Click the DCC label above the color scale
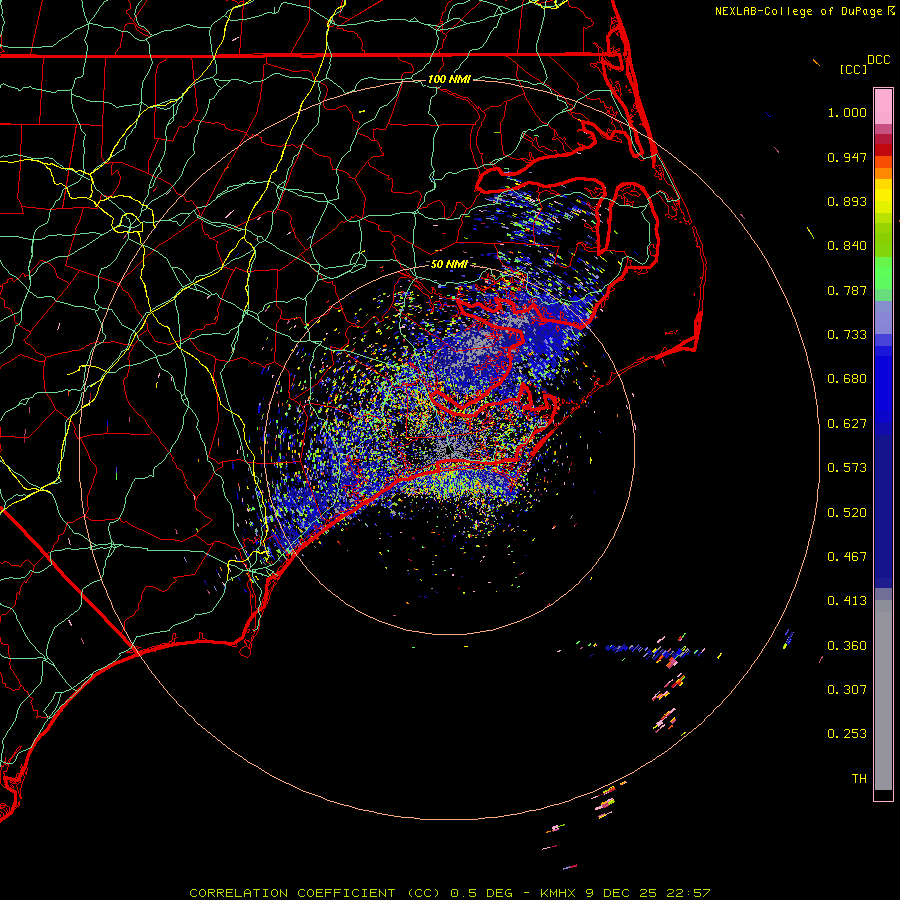This screenshot has width=900, height=900. pyautogui.click(x=879, y=60)
